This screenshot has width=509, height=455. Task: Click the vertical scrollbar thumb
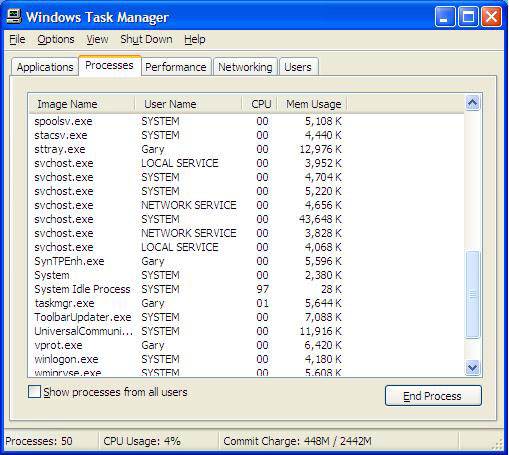tap(472, 295)
